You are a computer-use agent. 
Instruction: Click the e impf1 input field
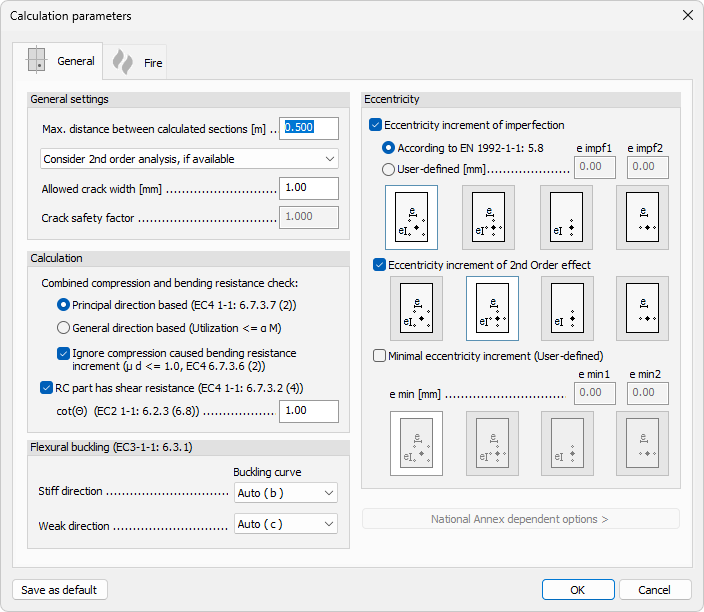point(594,167)
